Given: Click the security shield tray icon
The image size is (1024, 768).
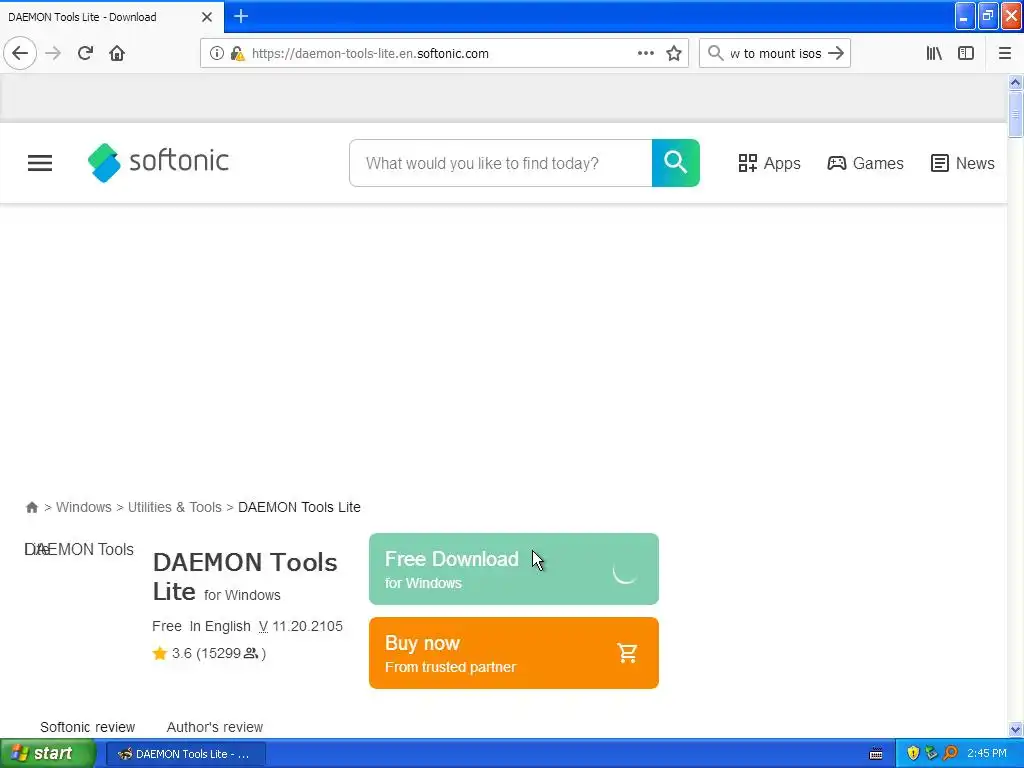Looking at the screenshot, I should point(914,754).
